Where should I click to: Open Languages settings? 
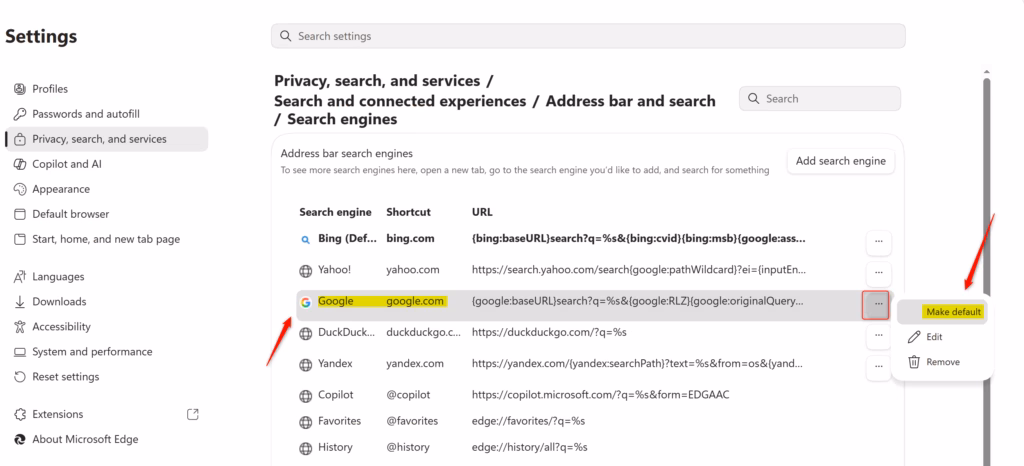pos(58,277)
